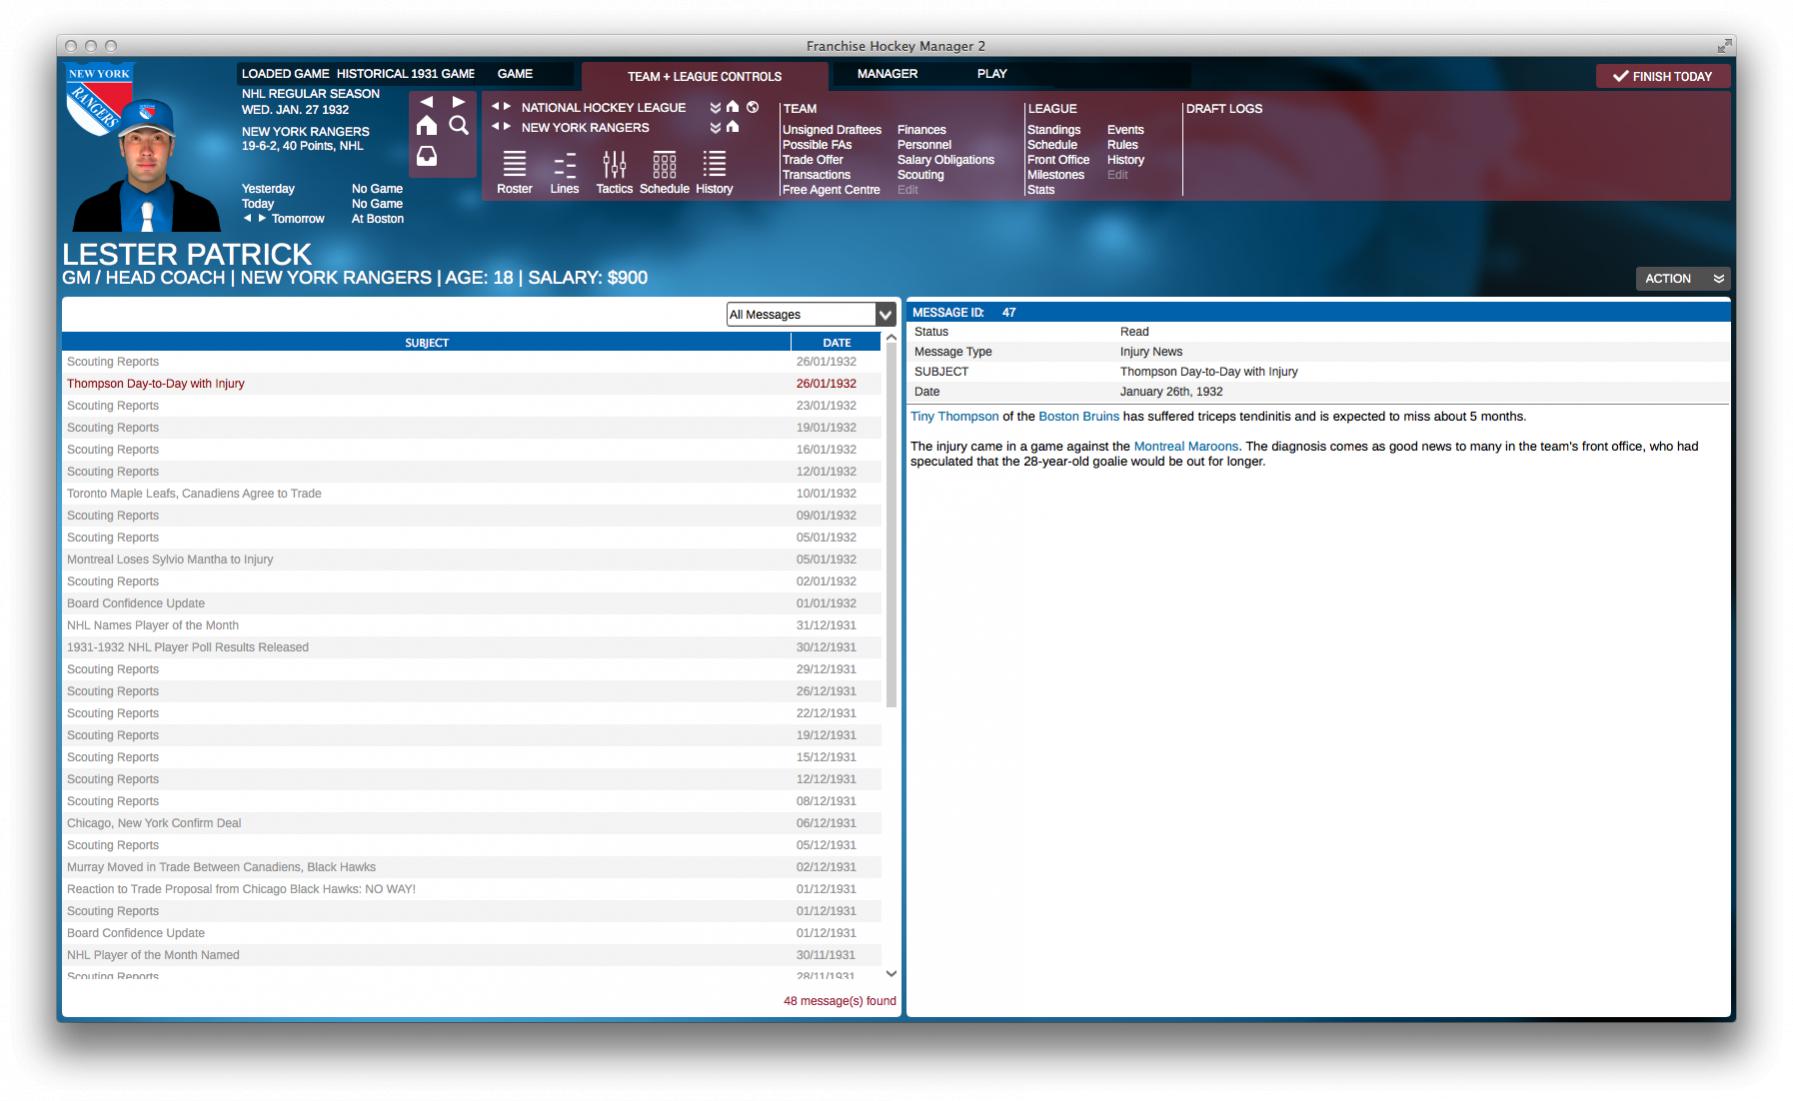The width and height of the screenshot is (1793, 1101).
Task: Go to New York Rangers home icon
Action: [733, 127]
